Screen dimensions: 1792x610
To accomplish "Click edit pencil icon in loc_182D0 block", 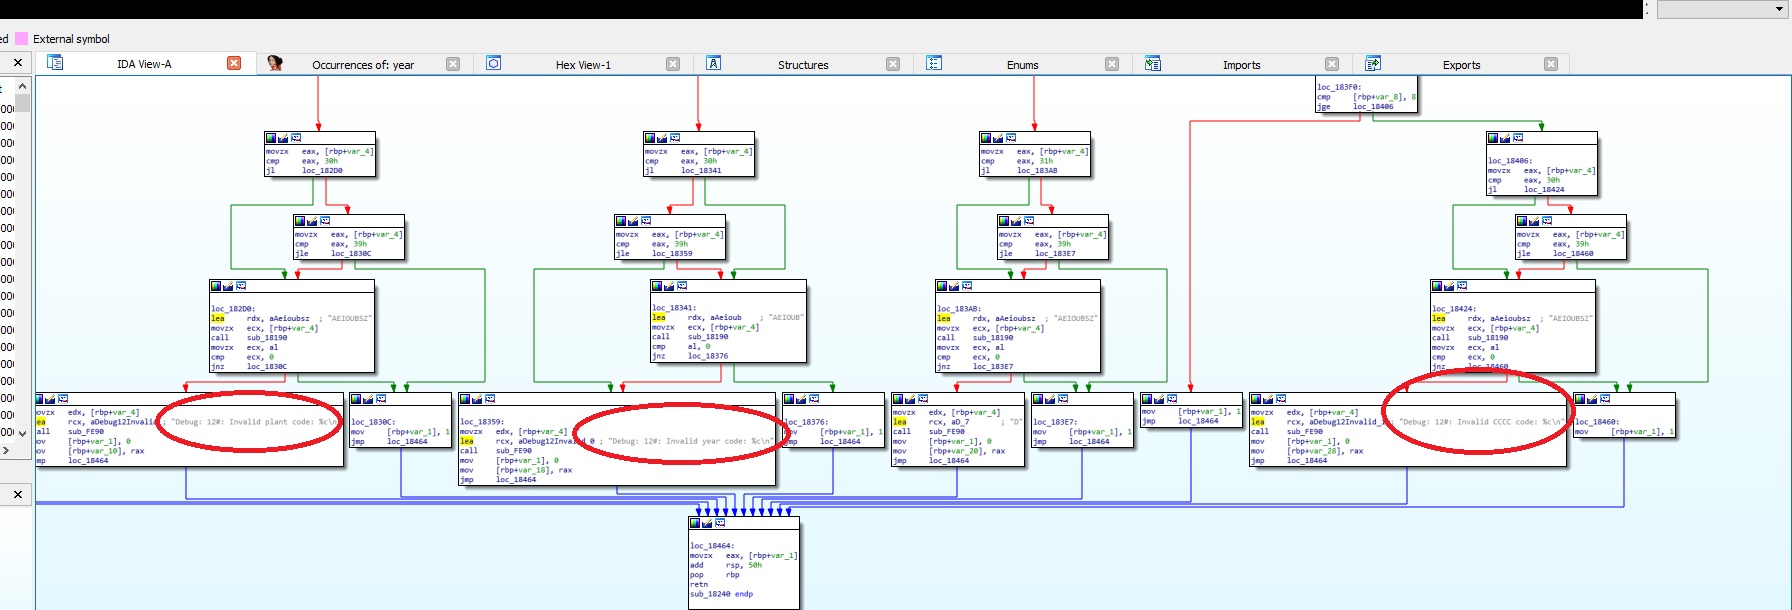I will pyautogui.click(x=229, y=286).
